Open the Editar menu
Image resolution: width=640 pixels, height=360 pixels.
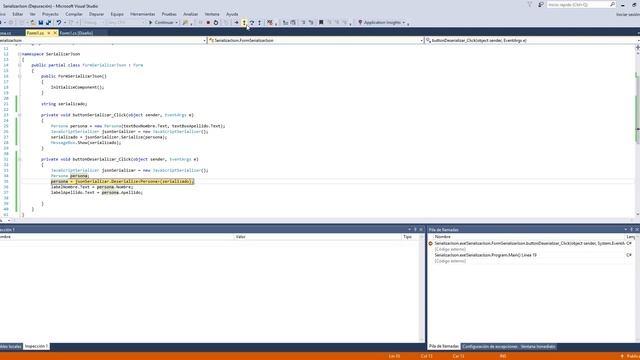[x=18, y=14]
